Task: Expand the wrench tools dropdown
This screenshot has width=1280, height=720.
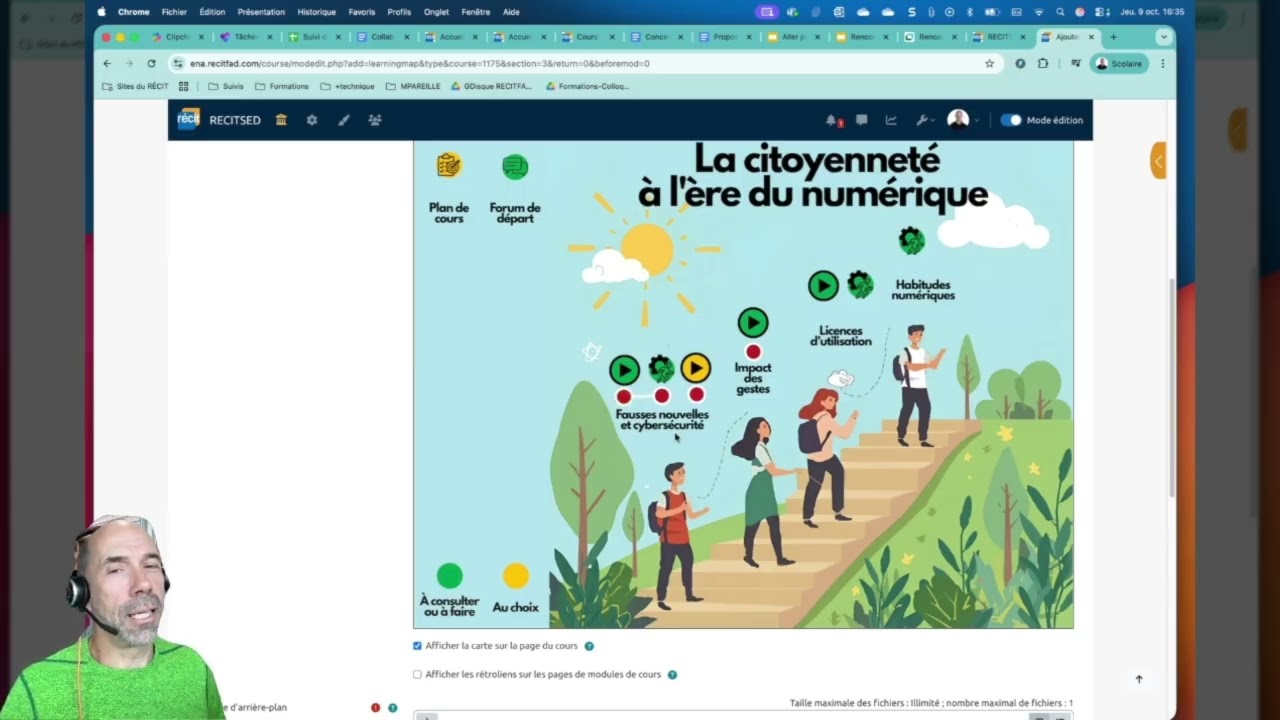Action: (925, 120)
